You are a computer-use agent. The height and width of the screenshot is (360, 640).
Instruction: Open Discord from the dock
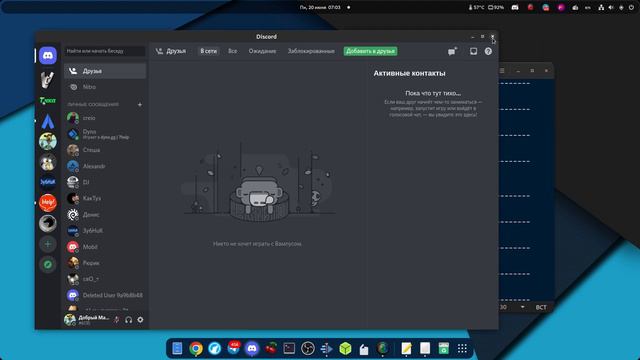(252, 349)
